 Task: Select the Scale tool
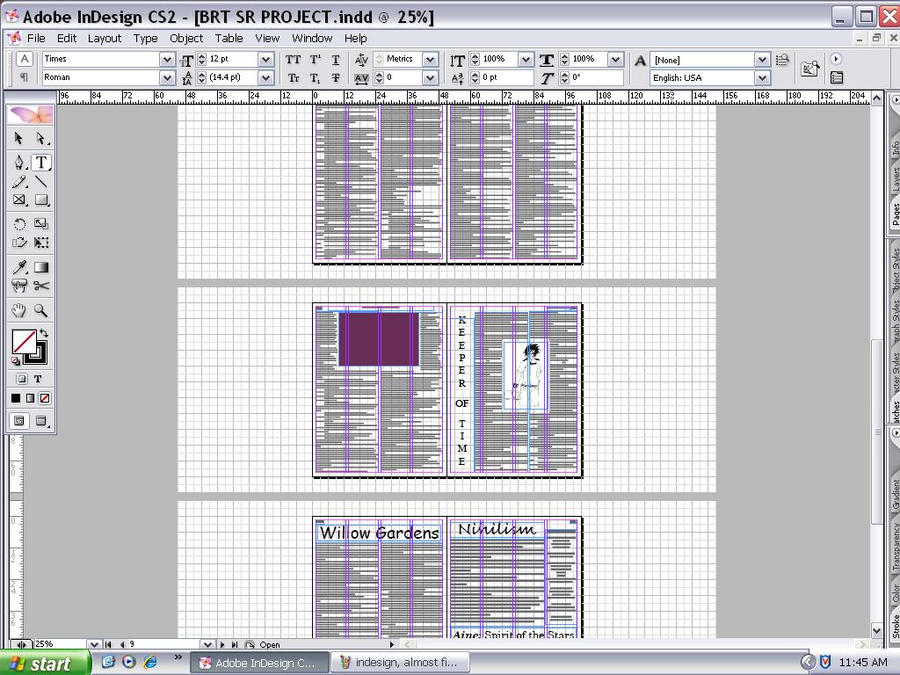41,224
